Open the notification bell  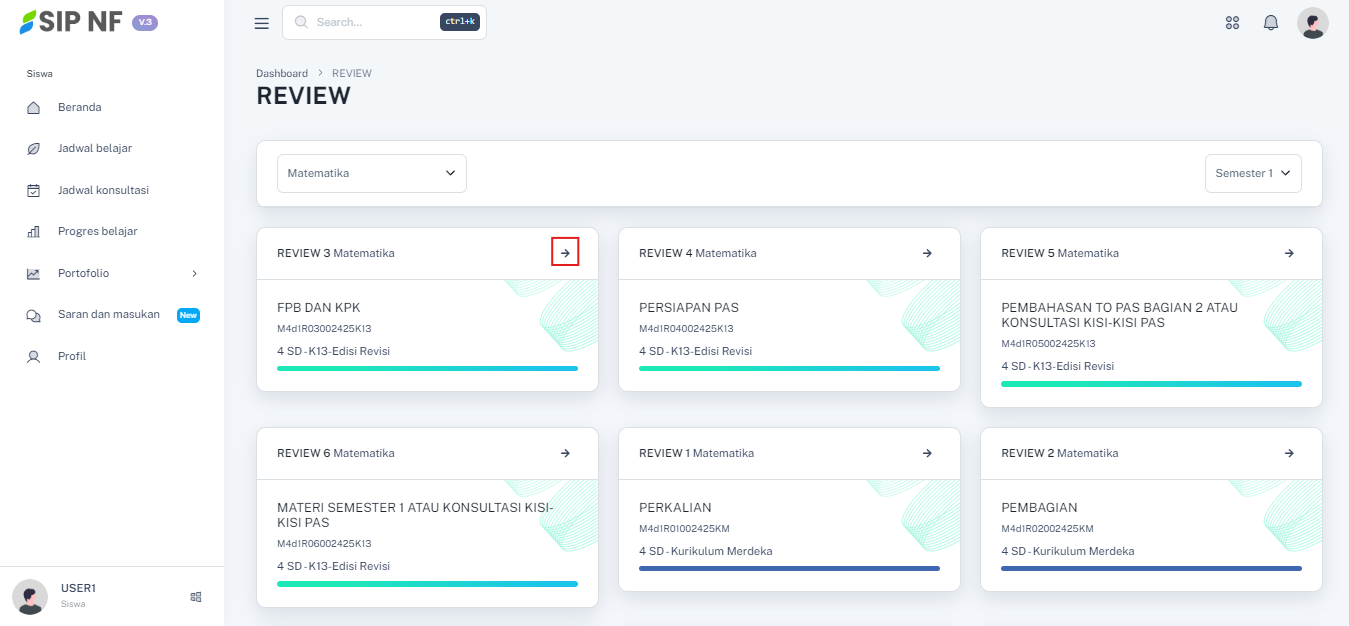tap(1271, 23)
